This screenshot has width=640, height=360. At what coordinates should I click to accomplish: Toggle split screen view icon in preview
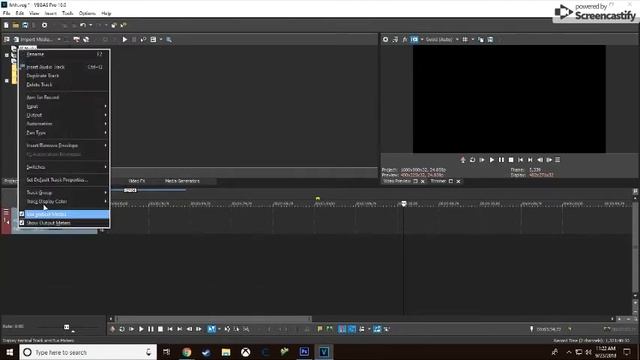point(414,40)
